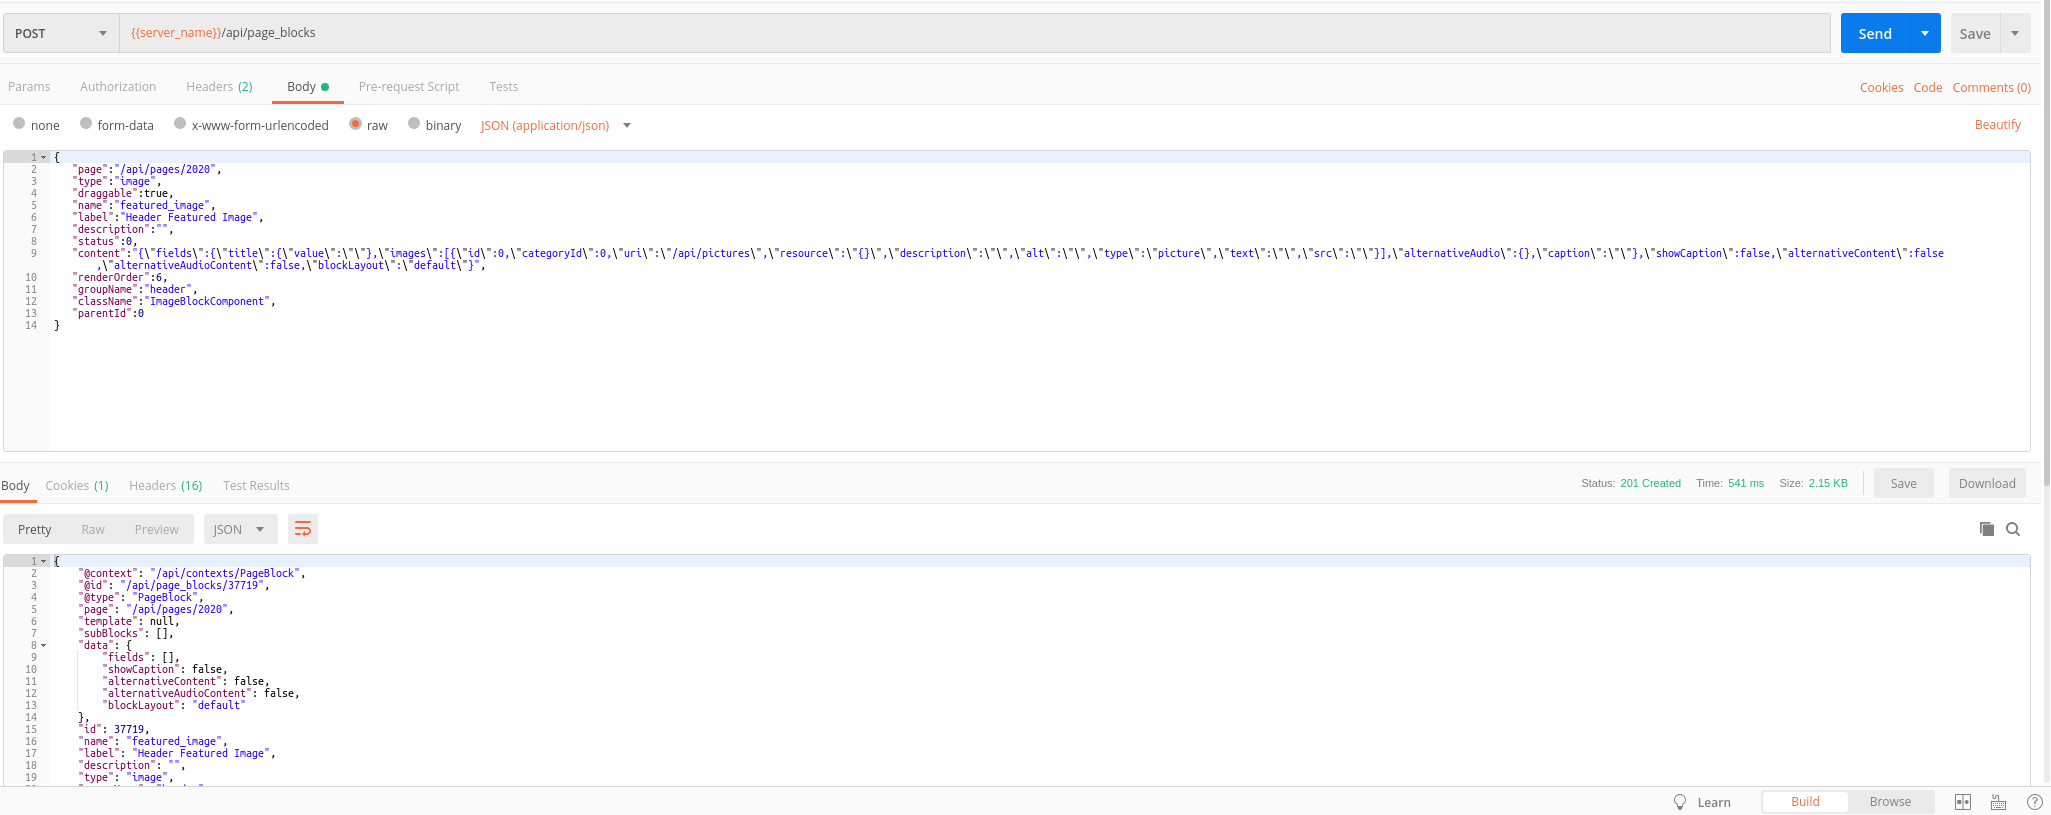The height and width of the screenshot is (815, 2051).
Task: Collapse request body at line 1
Action: point(43,157)
